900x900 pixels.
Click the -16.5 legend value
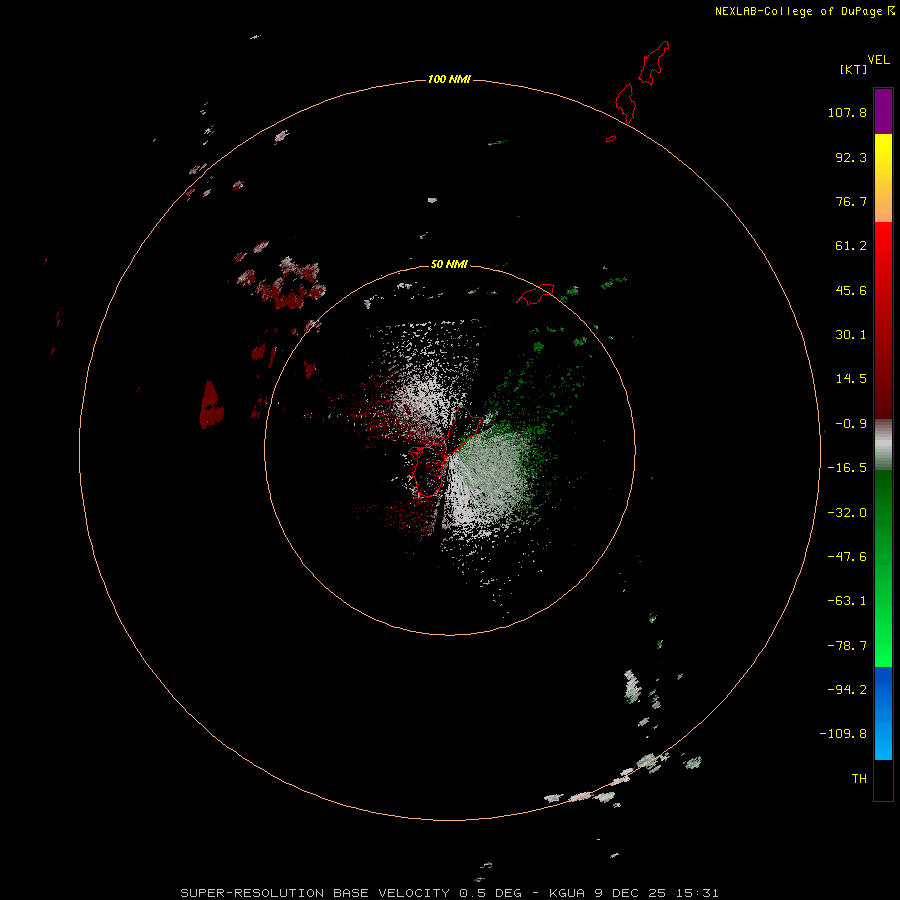[847, 468]
